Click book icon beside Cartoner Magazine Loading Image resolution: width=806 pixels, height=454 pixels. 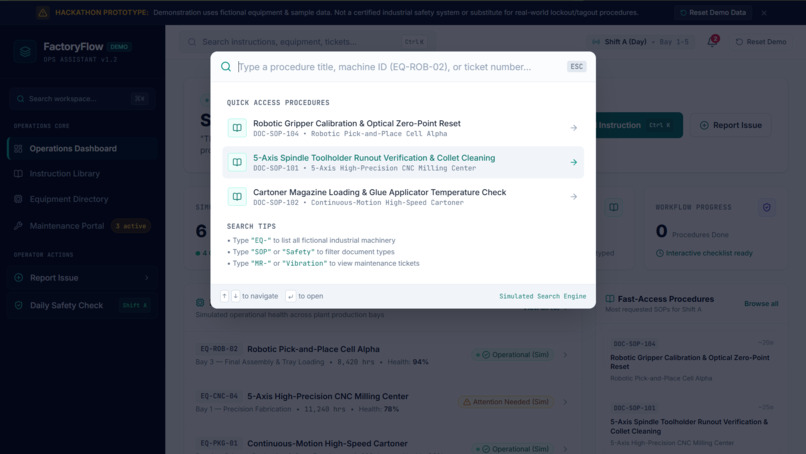[x=237, y=196]
